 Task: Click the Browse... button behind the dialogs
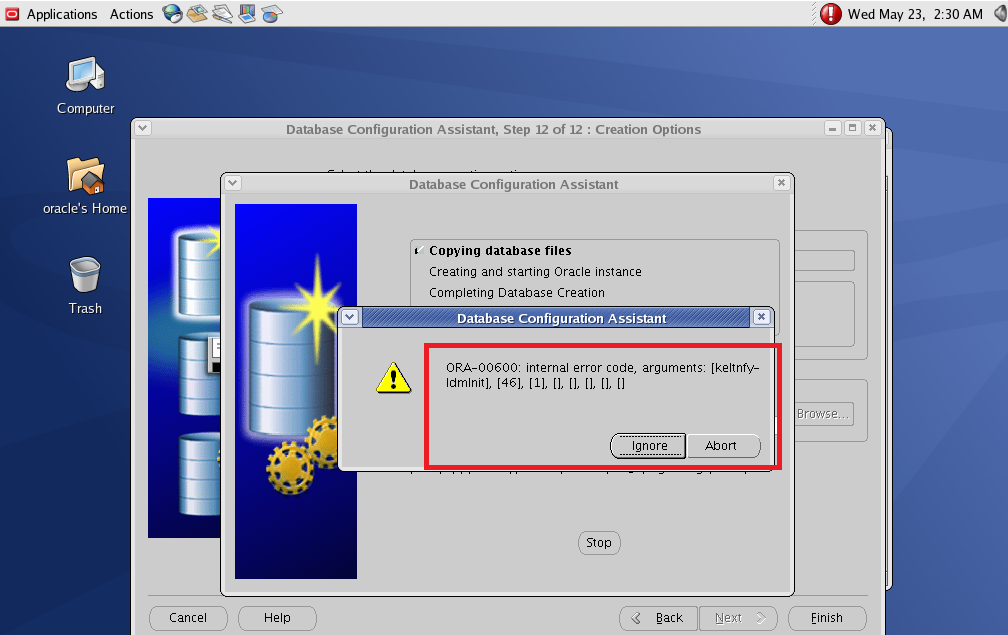[823, 414]
